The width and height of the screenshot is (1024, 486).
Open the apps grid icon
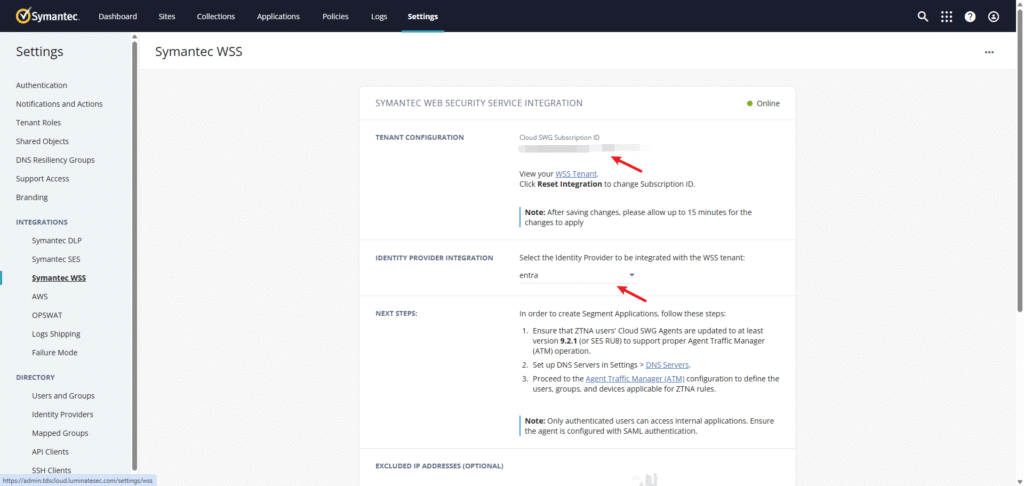click(x=946, y=17)
